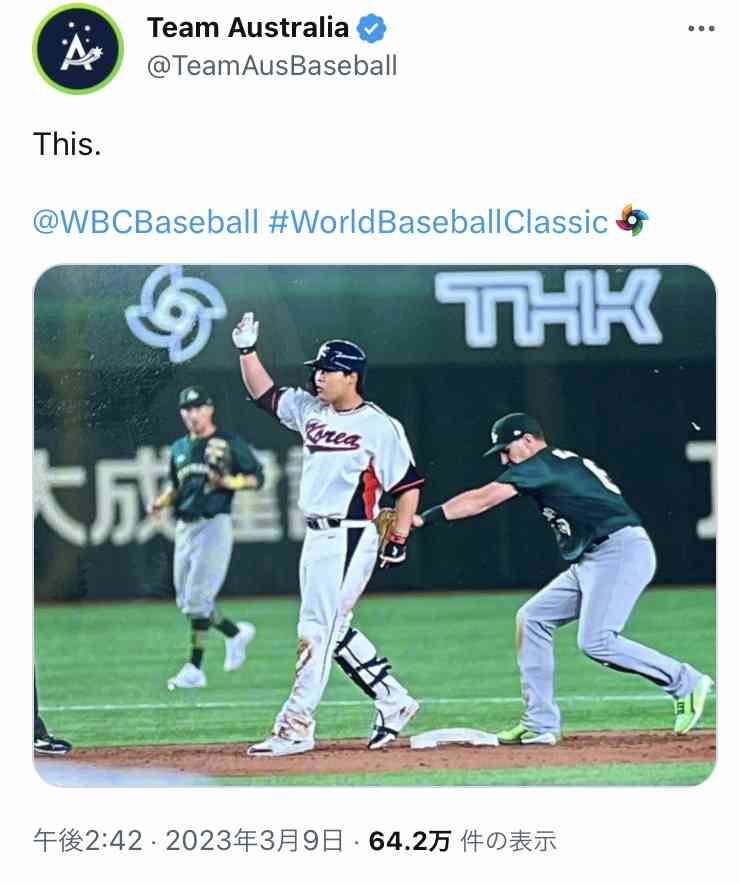This screenshot has width=739, height=885.
Task: Open the three-dot more options menu
Action: 702,28
